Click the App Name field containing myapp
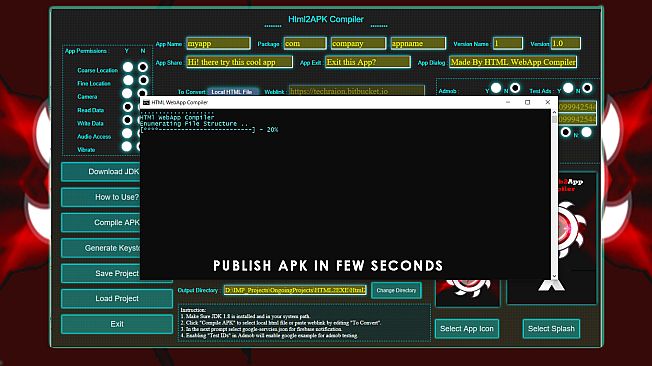 [218, 43]
